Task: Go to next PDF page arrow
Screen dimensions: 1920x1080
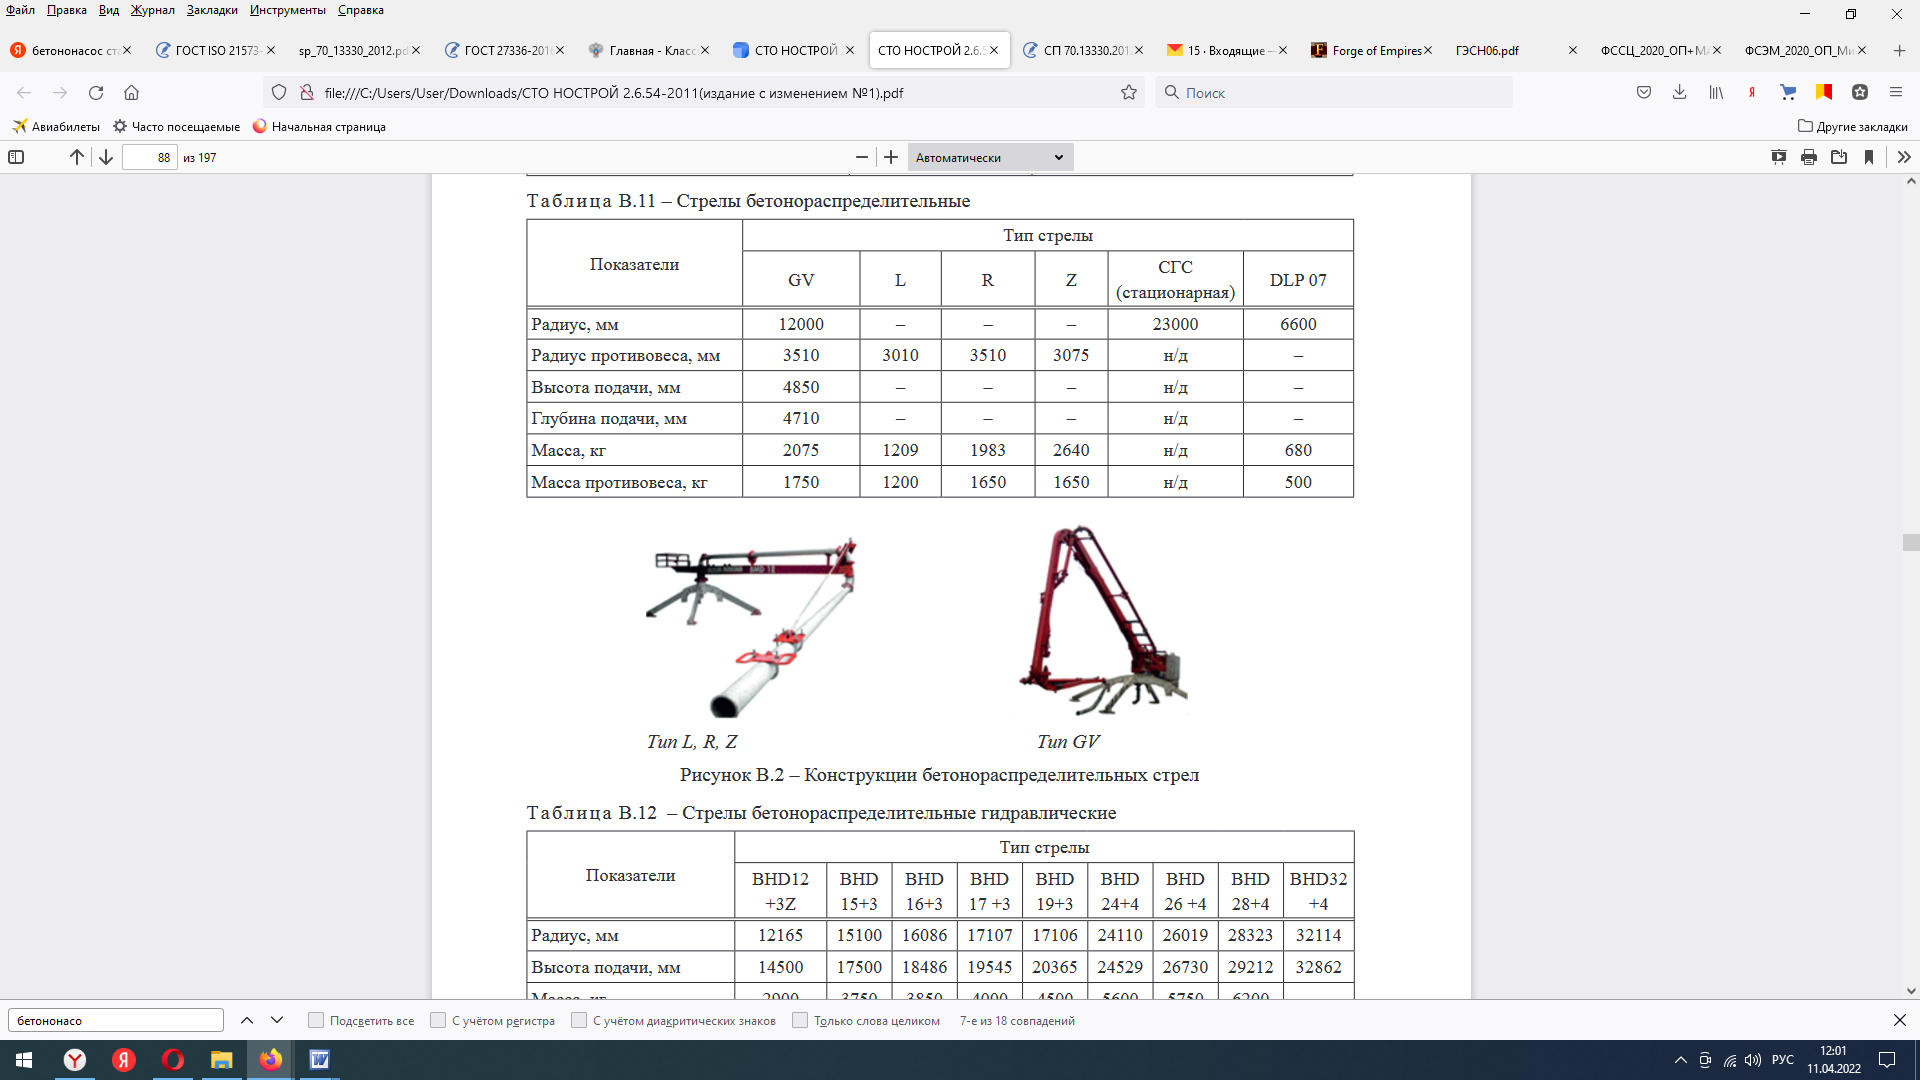Action: [105, 157]
